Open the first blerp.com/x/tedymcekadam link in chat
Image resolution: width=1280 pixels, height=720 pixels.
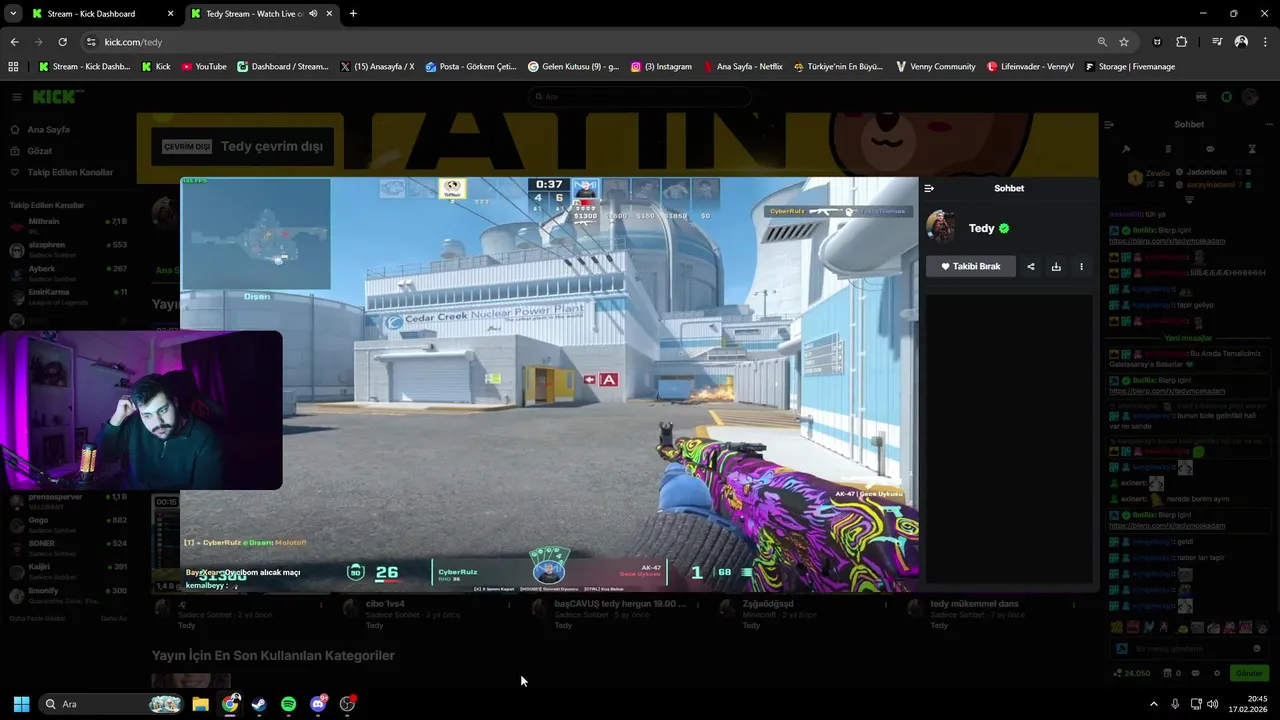coord(1167,241)
